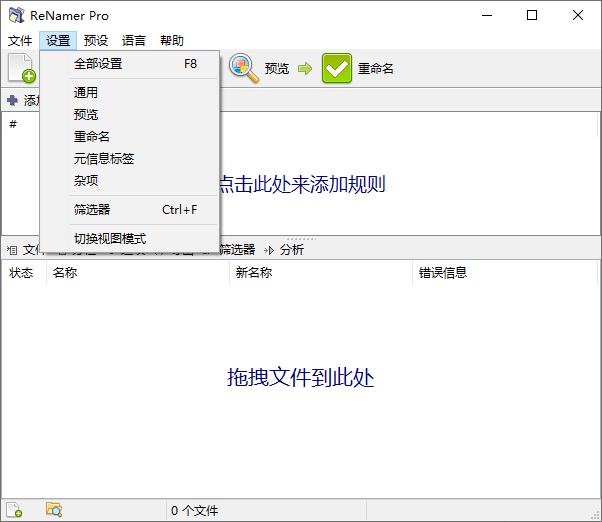Click the 点击此处来添加规则 link

tap(303, 184)
